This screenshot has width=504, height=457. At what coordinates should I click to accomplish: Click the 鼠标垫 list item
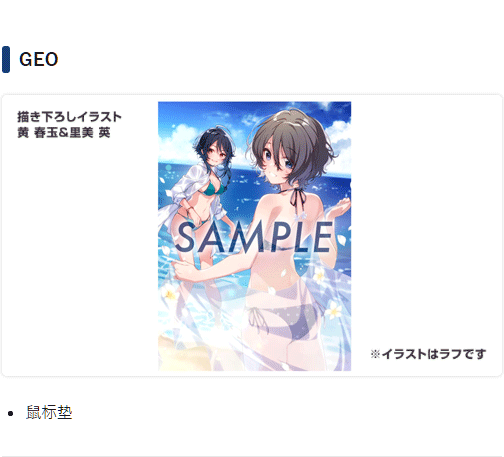point(49,412)
